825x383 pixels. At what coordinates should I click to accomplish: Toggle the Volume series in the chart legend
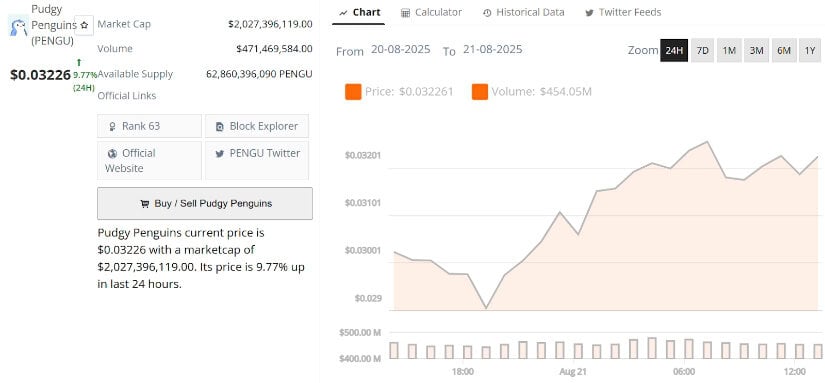(532, 92)
